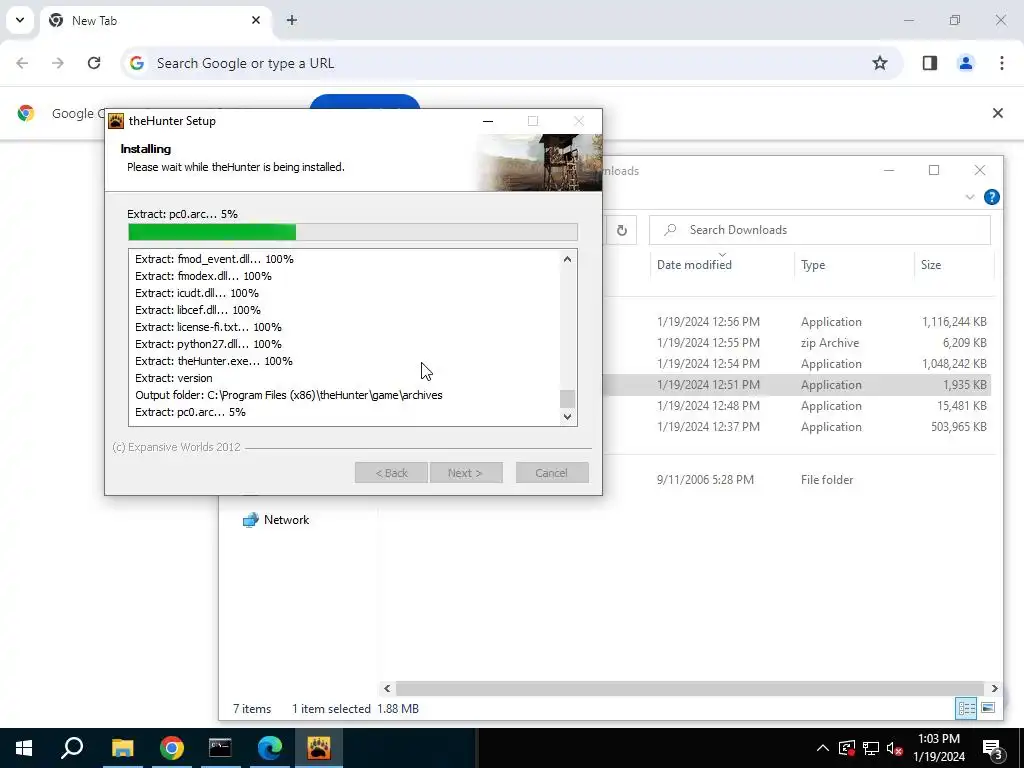The image size is (1024, 768).
Task: Open File Explorer from the taskbar
Action: point(122,748)
